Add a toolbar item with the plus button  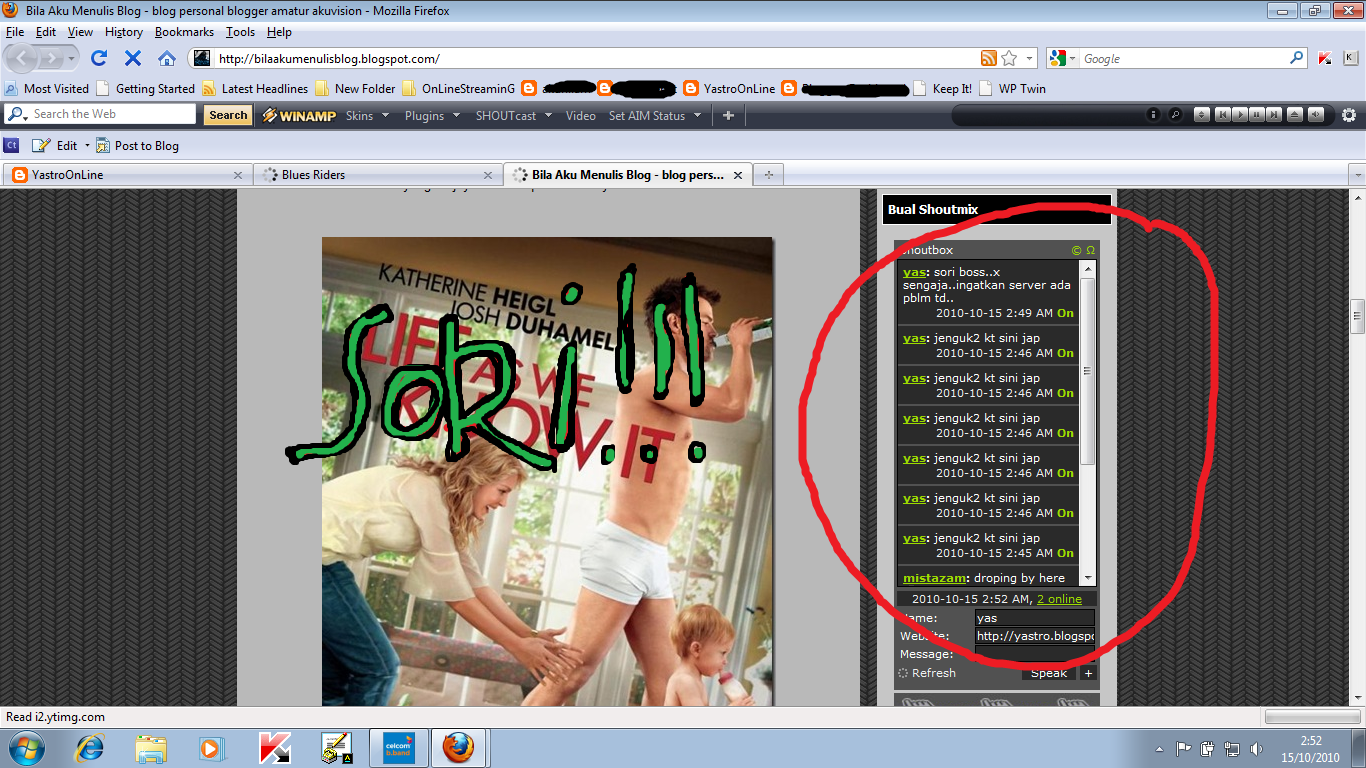(x=728, y=115)
